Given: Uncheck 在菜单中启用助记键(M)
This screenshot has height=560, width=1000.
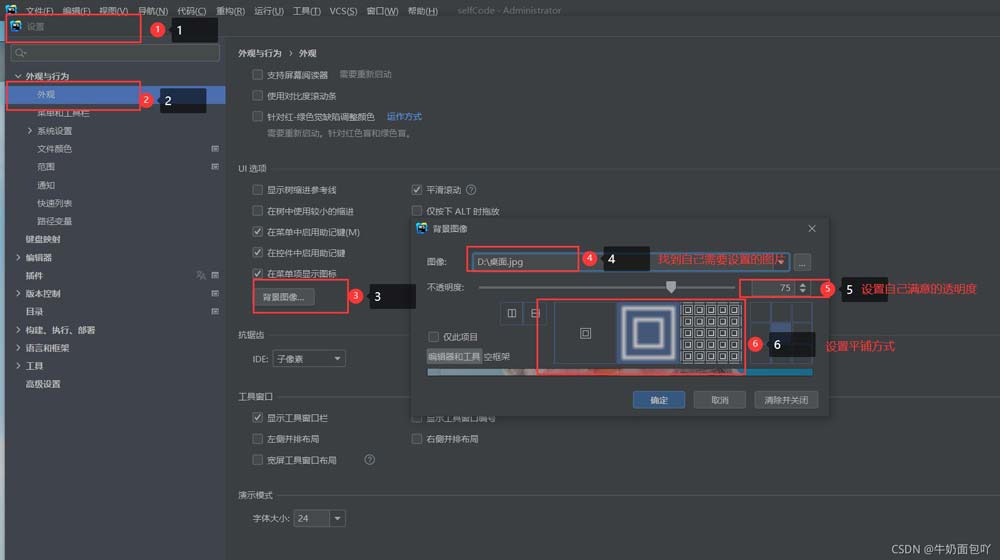Looking at the screenshot, I should [258, 232].
